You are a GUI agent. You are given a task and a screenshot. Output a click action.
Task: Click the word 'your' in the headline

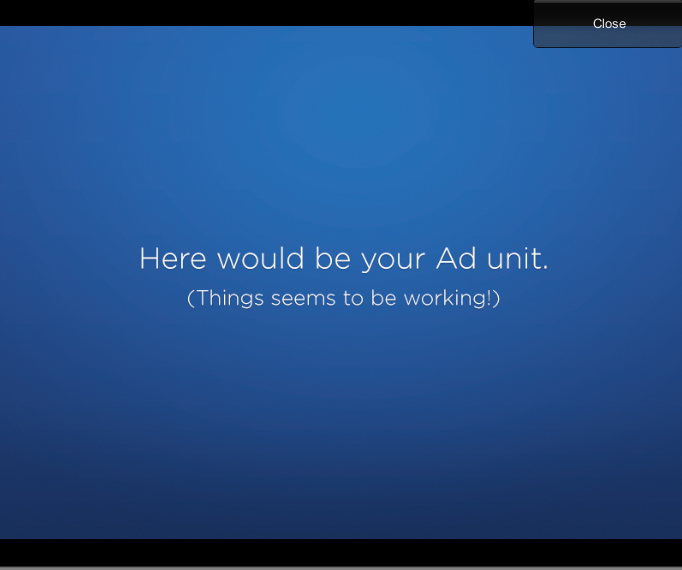click(394, 261)
